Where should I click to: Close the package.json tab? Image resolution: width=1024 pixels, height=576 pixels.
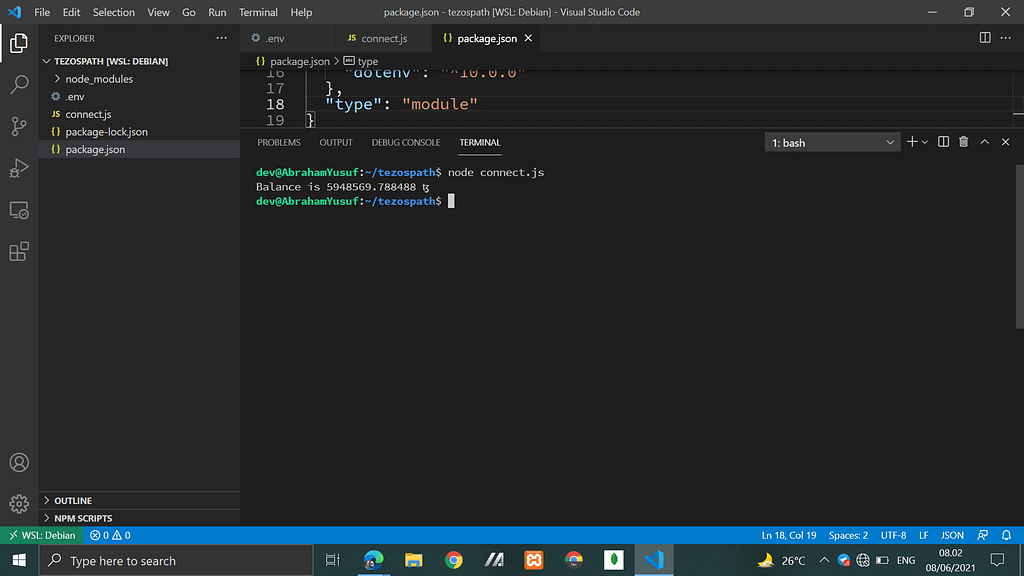[x=528, y=39]
